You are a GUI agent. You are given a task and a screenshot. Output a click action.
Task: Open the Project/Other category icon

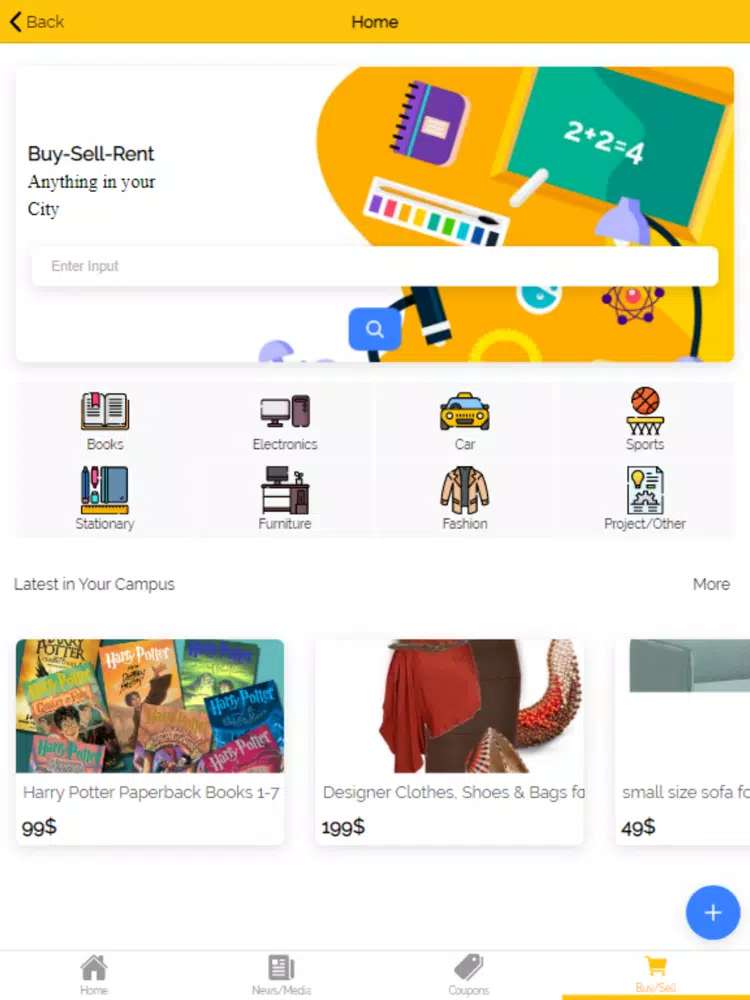[645, 490]
